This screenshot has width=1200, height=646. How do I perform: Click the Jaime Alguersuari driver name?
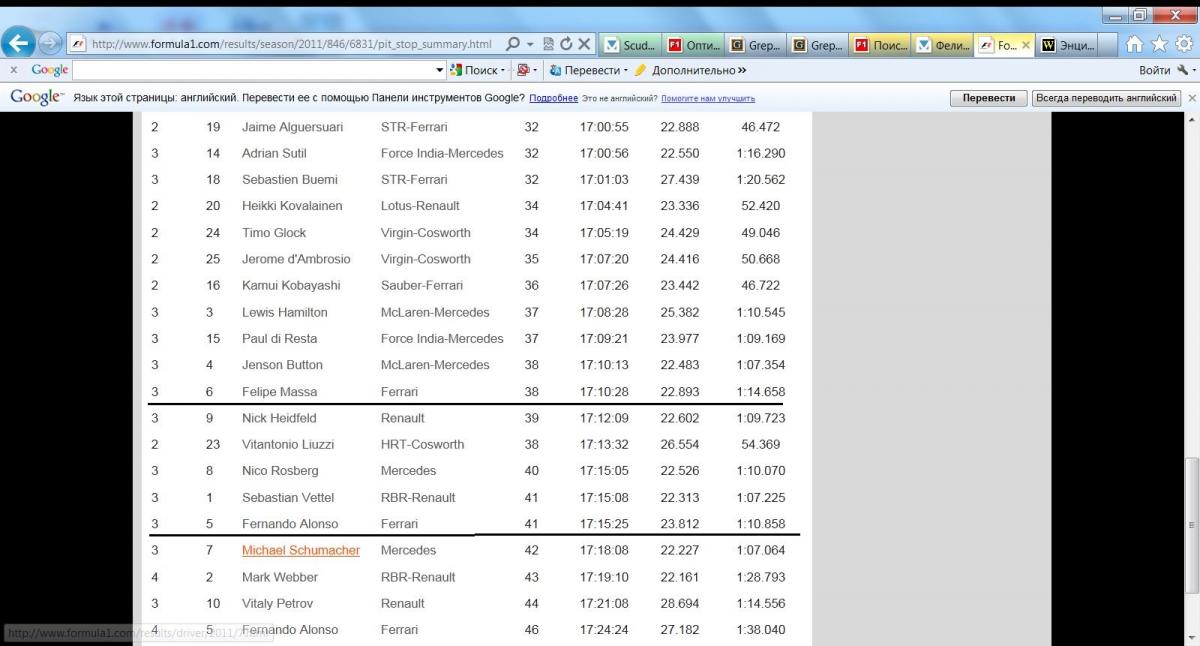tap(293, 127)
